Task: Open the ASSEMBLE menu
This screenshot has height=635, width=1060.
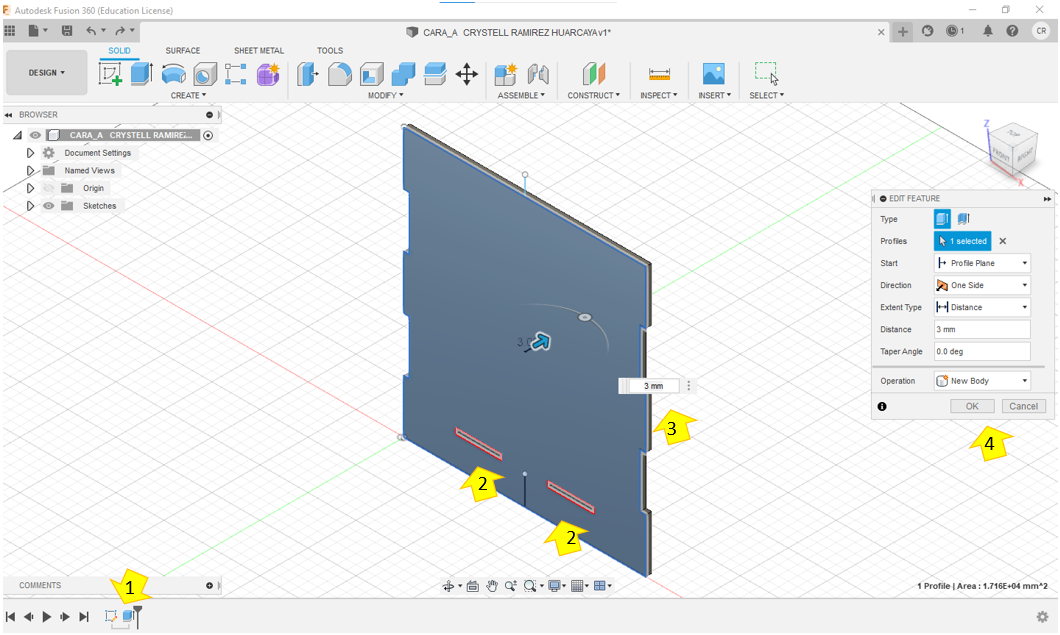Action: coord(521,95)
